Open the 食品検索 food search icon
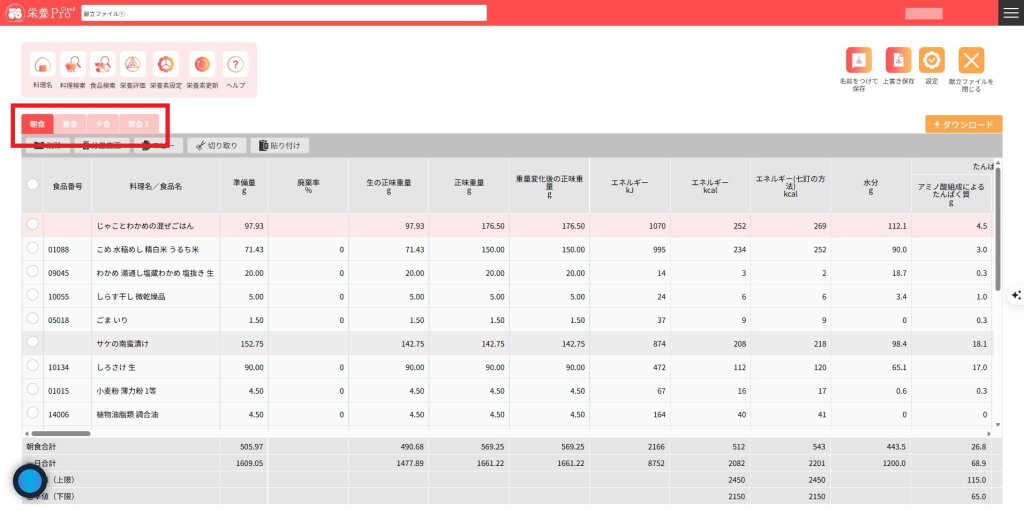This screenshot has width=1024, height=511. [x=102, y=65]
